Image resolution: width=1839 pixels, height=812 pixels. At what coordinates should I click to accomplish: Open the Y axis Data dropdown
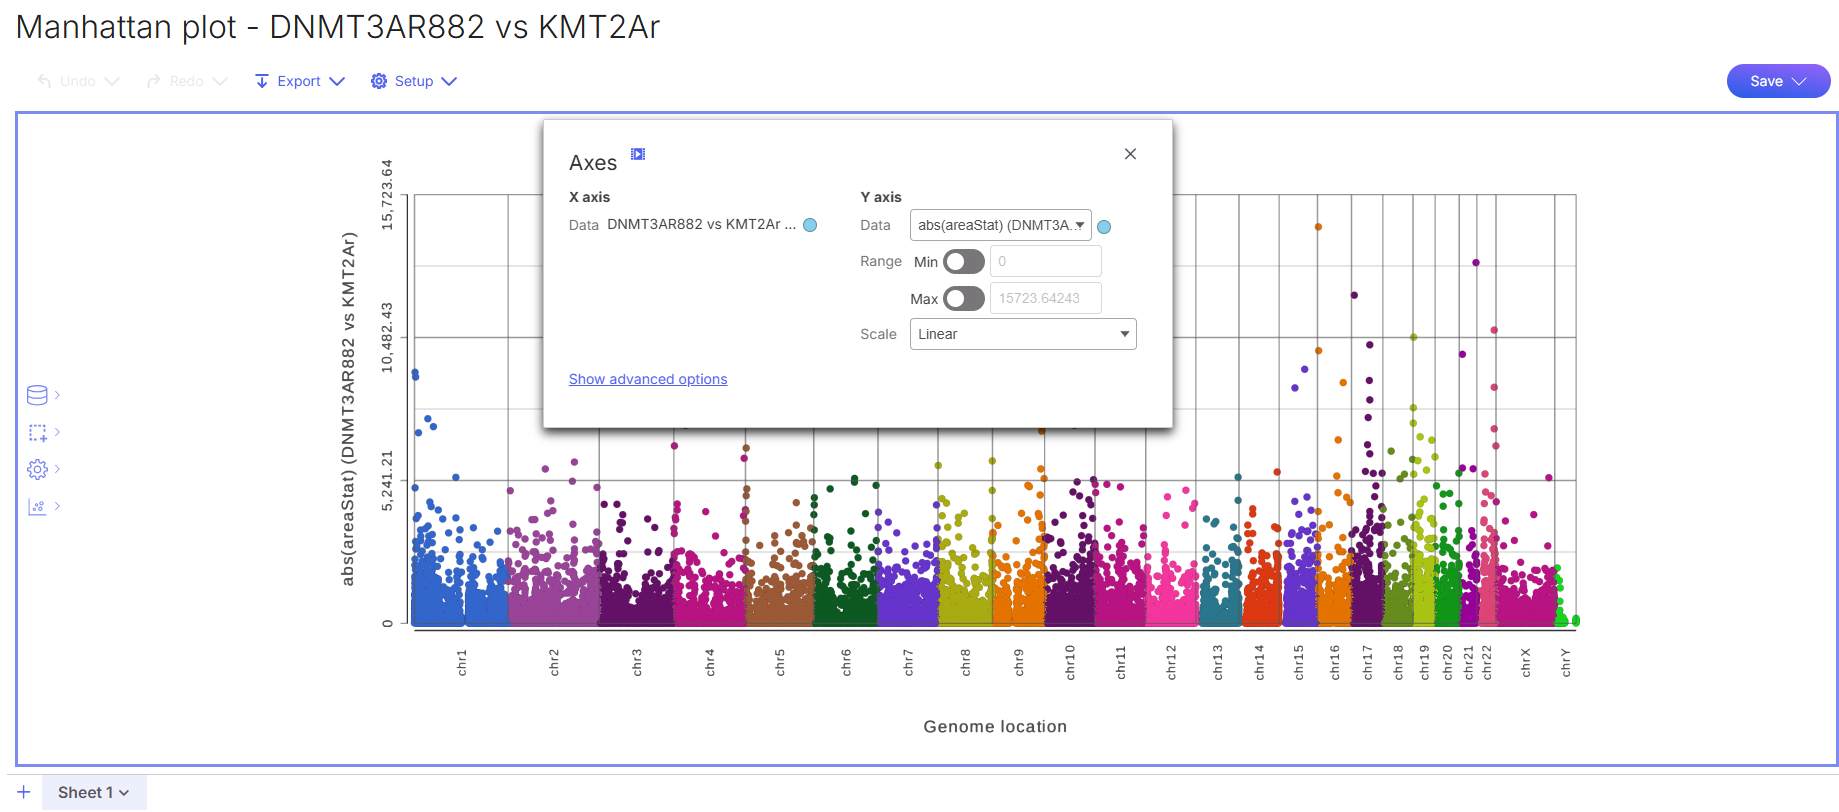[x=1000, y=225]
